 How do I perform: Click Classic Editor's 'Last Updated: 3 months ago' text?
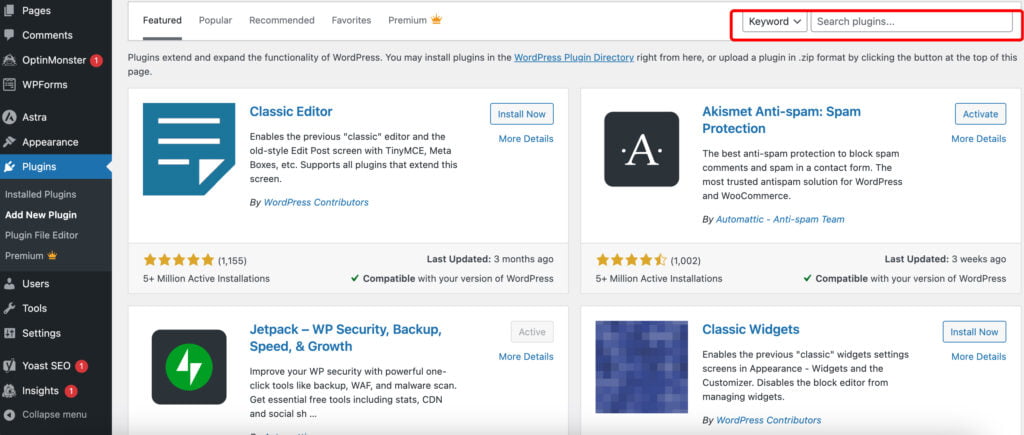pos(490,259)
